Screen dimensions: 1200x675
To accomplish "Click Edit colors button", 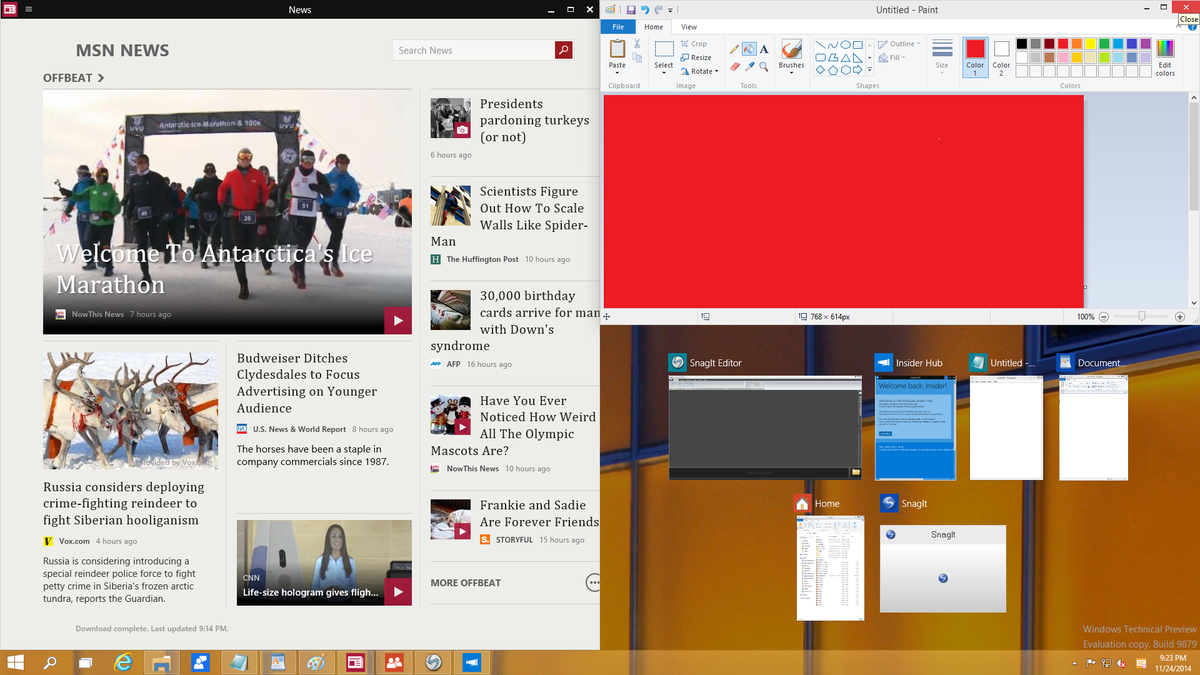I will pos(1165,57).
